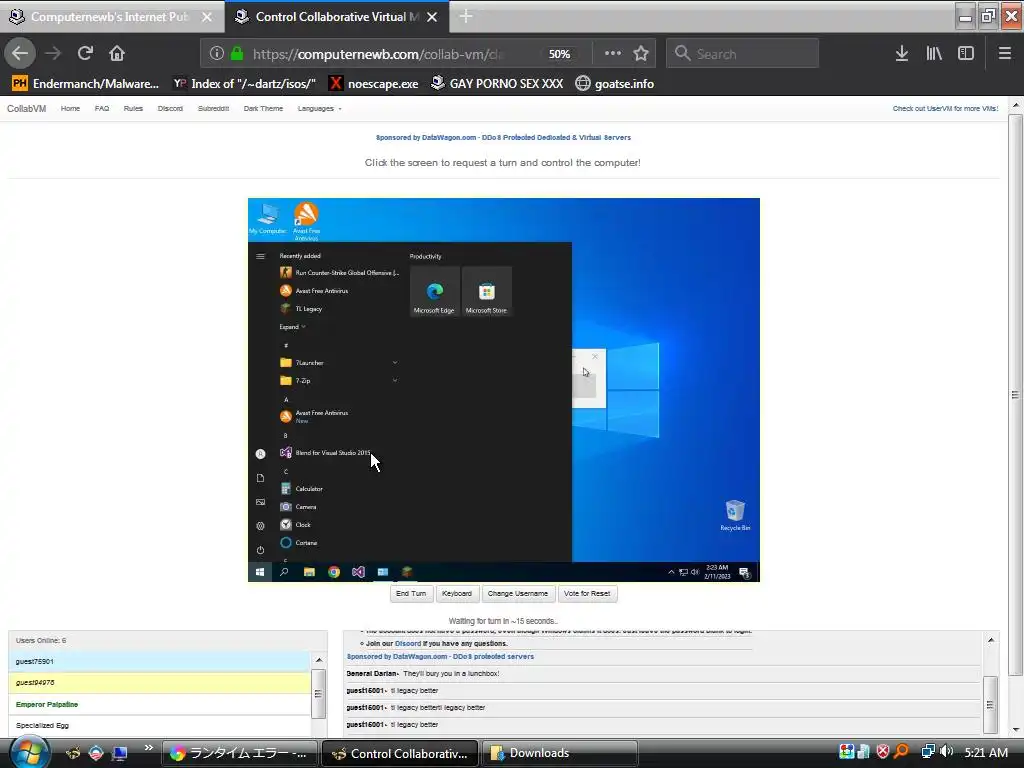The height and width of the screenshot is (768, 1024).
Task: Bookmark this page with the star icon
Action: [641, 53]
